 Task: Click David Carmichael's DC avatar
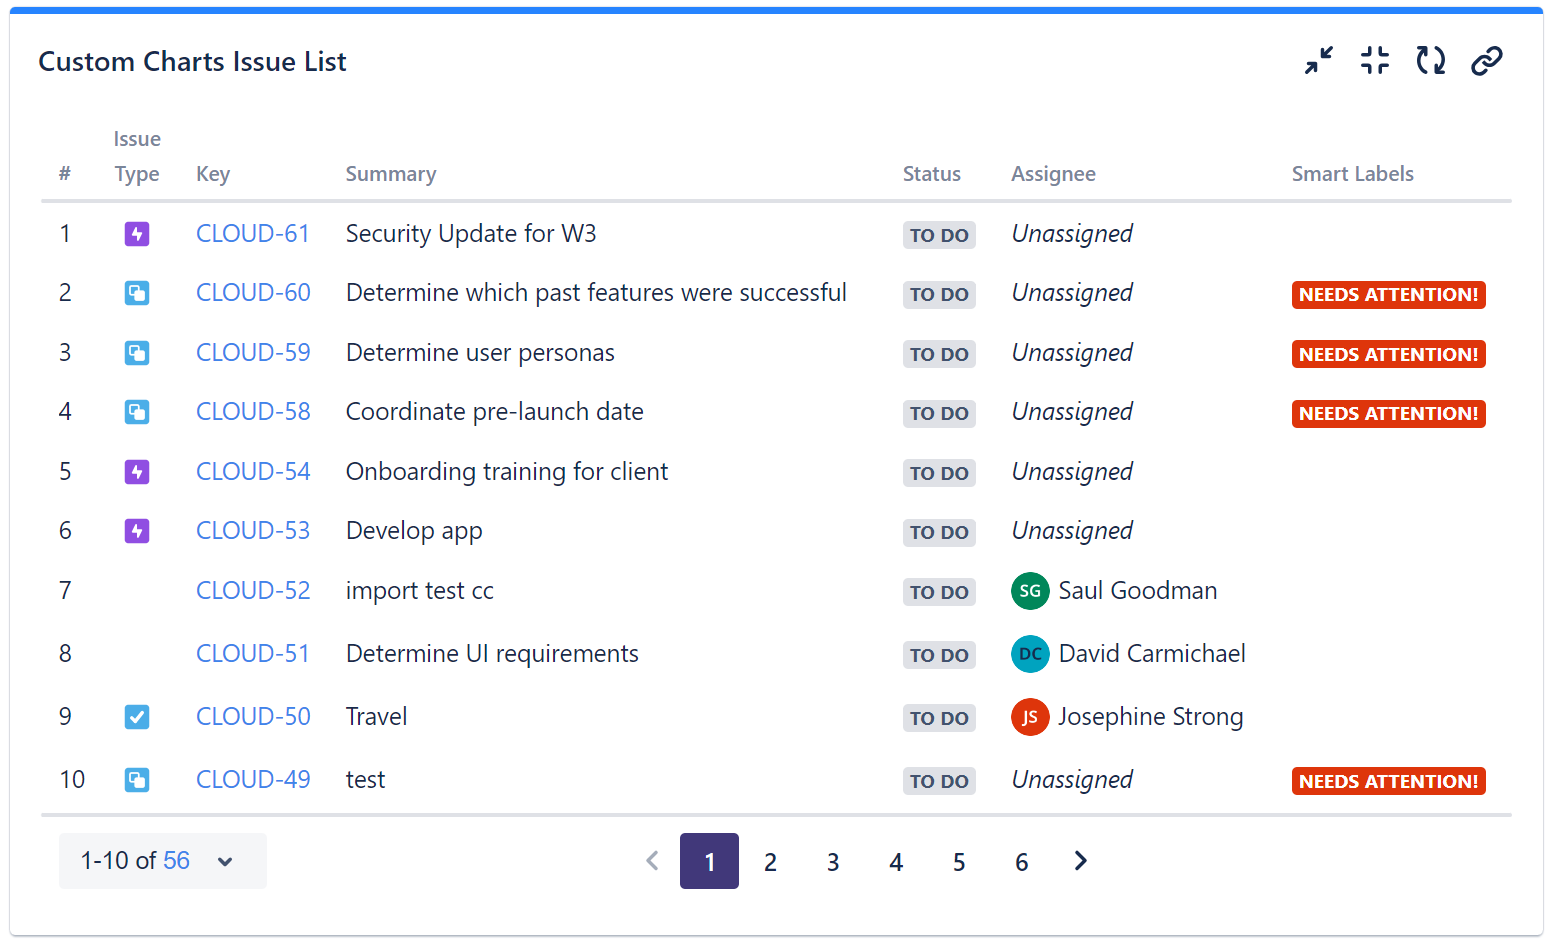(1030, 654)
